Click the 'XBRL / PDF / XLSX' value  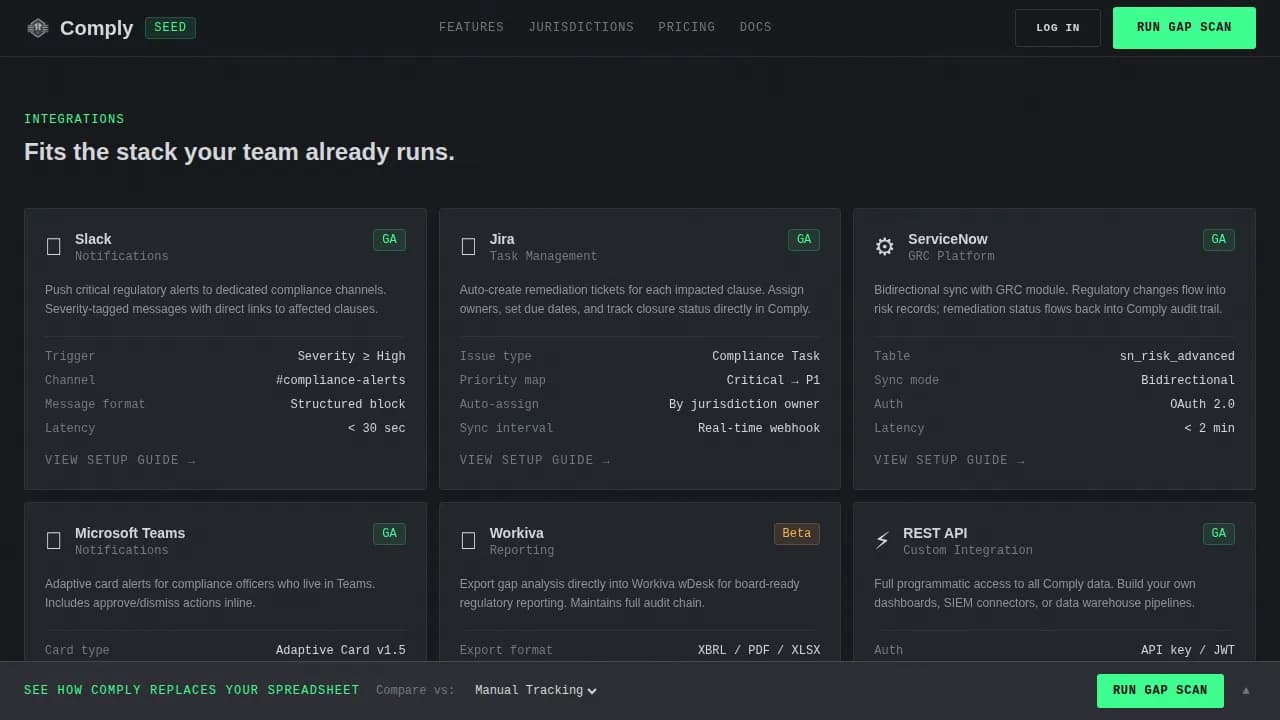click(759, 650)
